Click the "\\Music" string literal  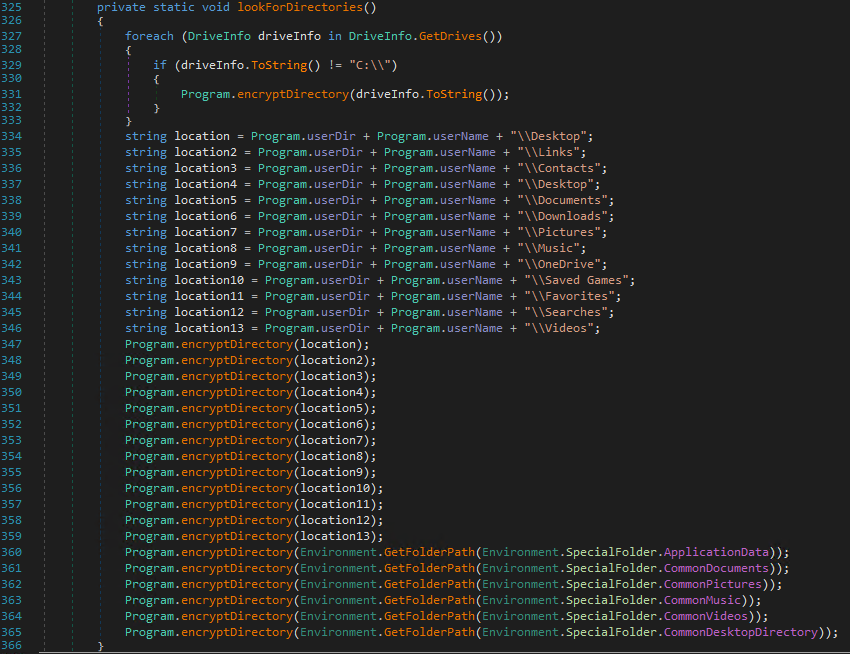pyautogui.click(x=548, y=248)
